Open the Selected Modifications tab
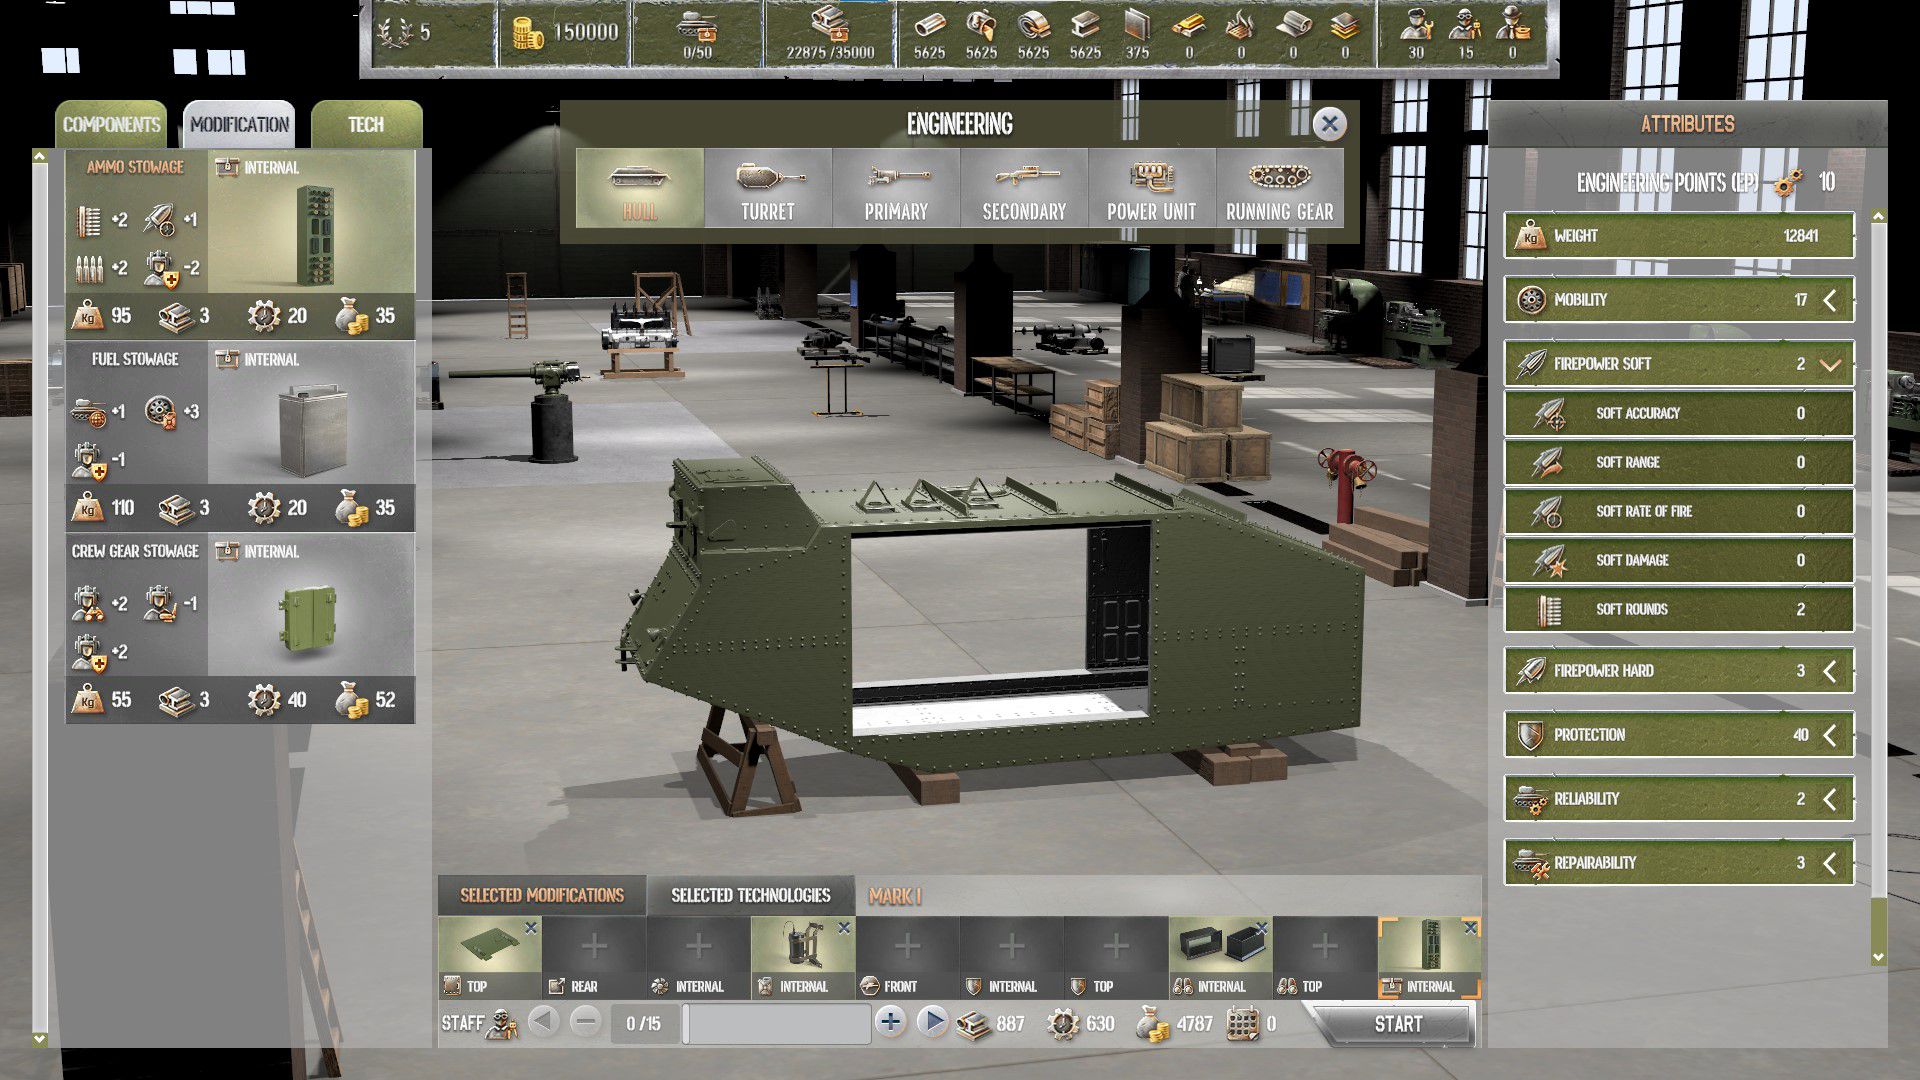This screenshot has width=1920, height=1080. coord(541,895)
